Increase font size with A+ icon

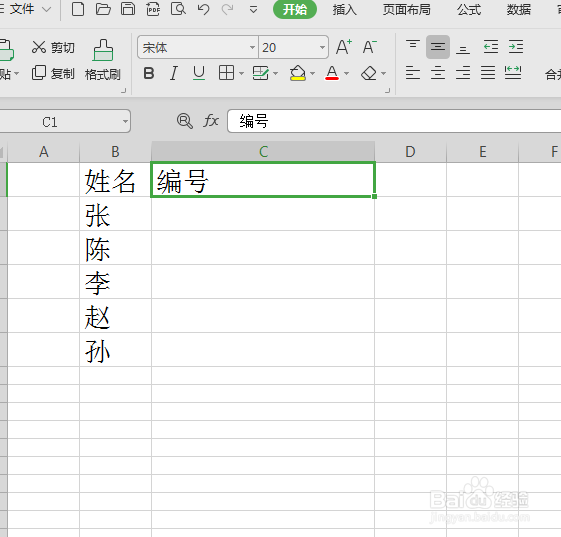click(344, 47)
